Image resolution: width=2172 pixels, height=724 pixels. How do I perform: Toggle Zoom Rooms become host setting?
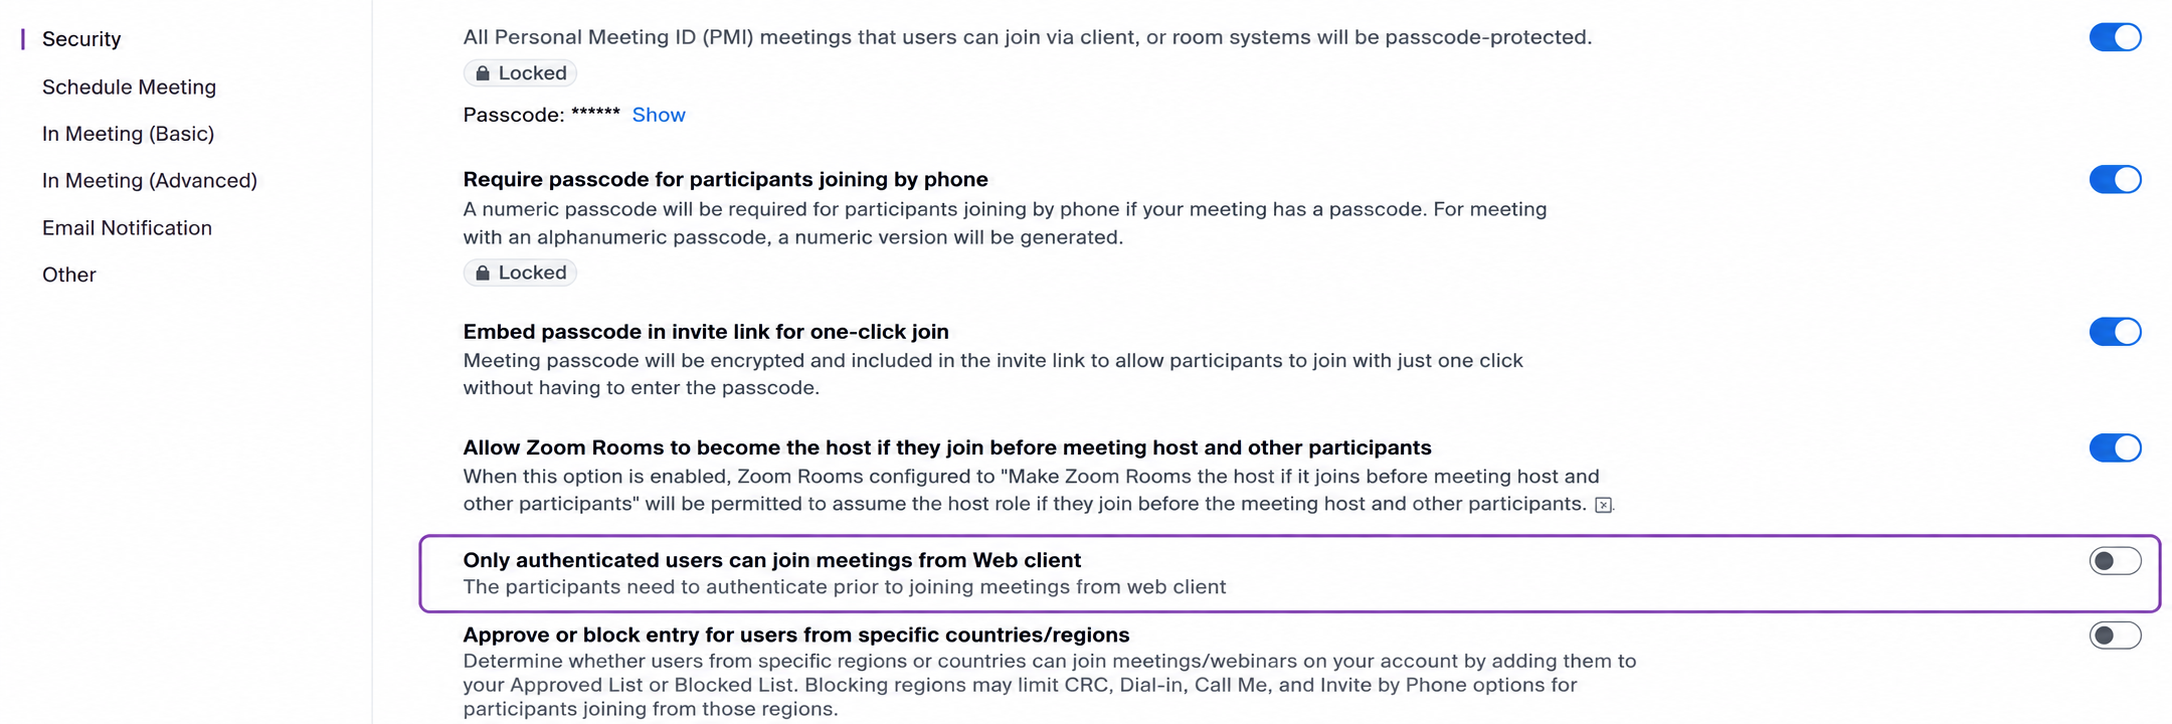coord(2114,447)
